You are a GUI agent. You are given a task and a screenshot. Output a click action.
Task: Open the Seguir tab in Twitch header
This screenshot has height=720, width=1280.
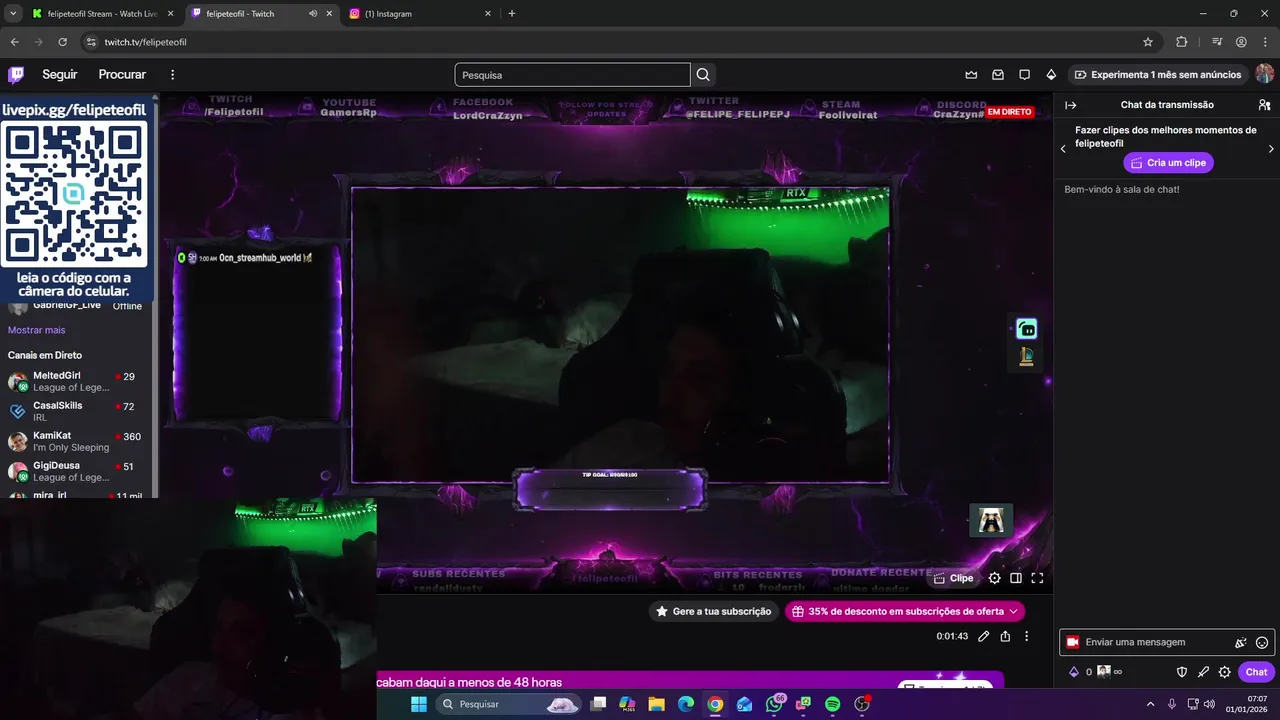tap(60, 75)
